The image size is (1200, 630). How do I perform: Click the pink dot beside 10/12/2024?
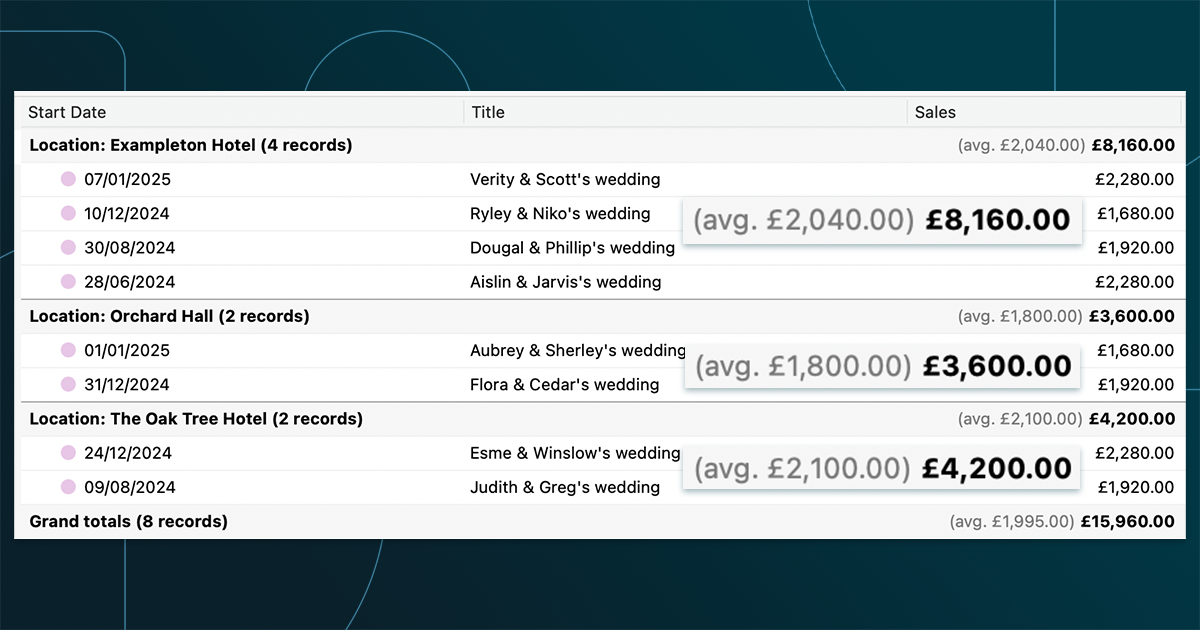point(68,214)
